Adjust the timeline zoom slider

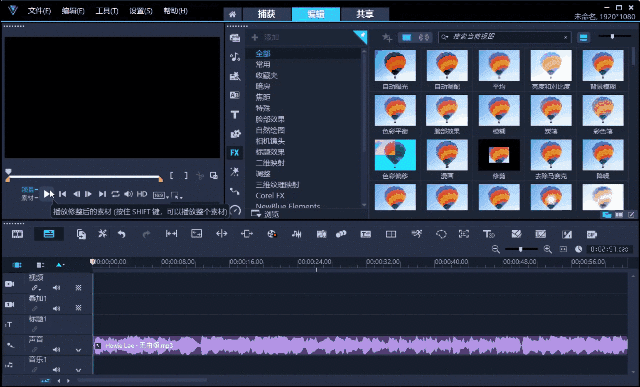(x=521, y=249)
